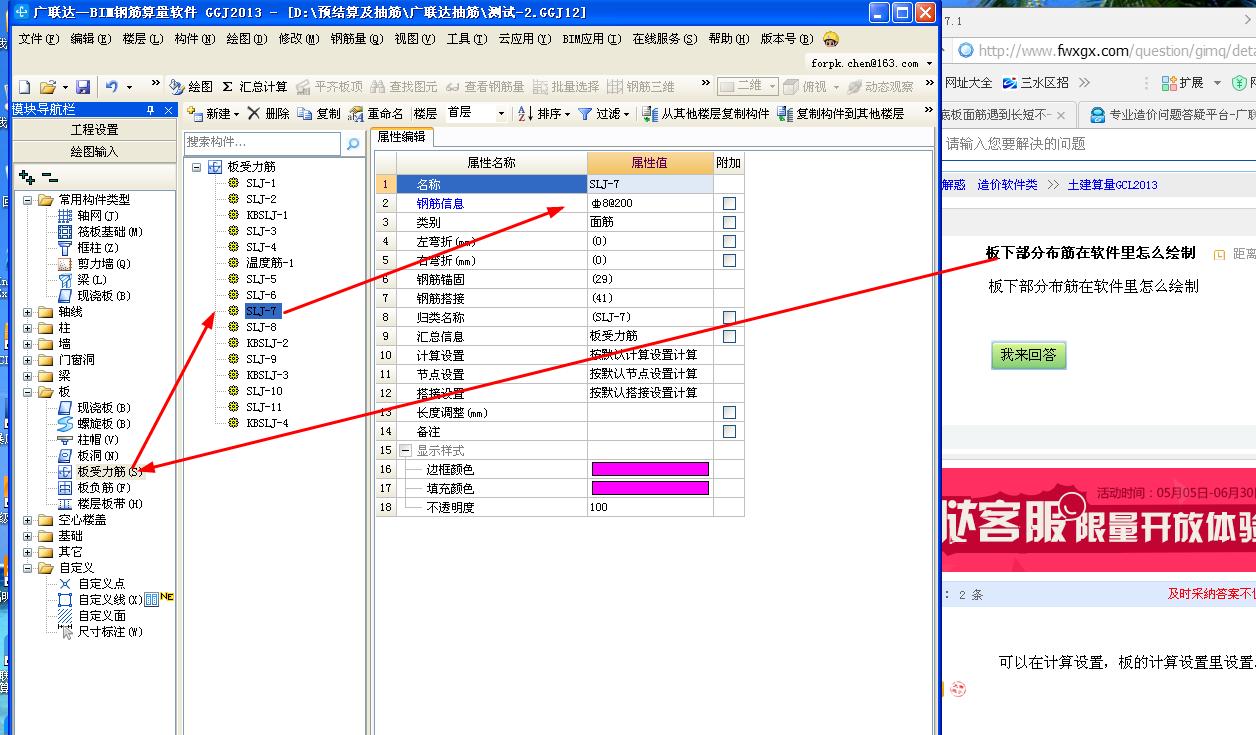Open the 文件(F) menu
Image resolution: width=1256 pixels, height=735 pixels.
click(x=39, y=39)
